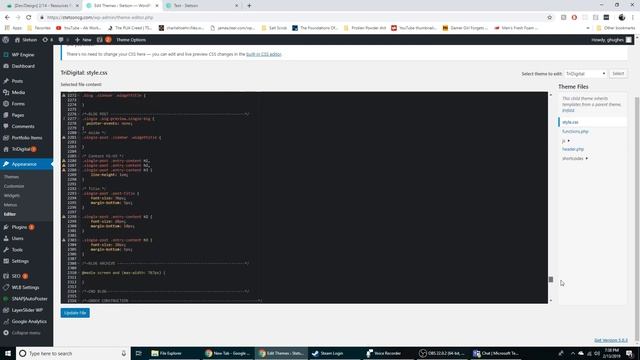Open the Settings menu item

[20, 261]
